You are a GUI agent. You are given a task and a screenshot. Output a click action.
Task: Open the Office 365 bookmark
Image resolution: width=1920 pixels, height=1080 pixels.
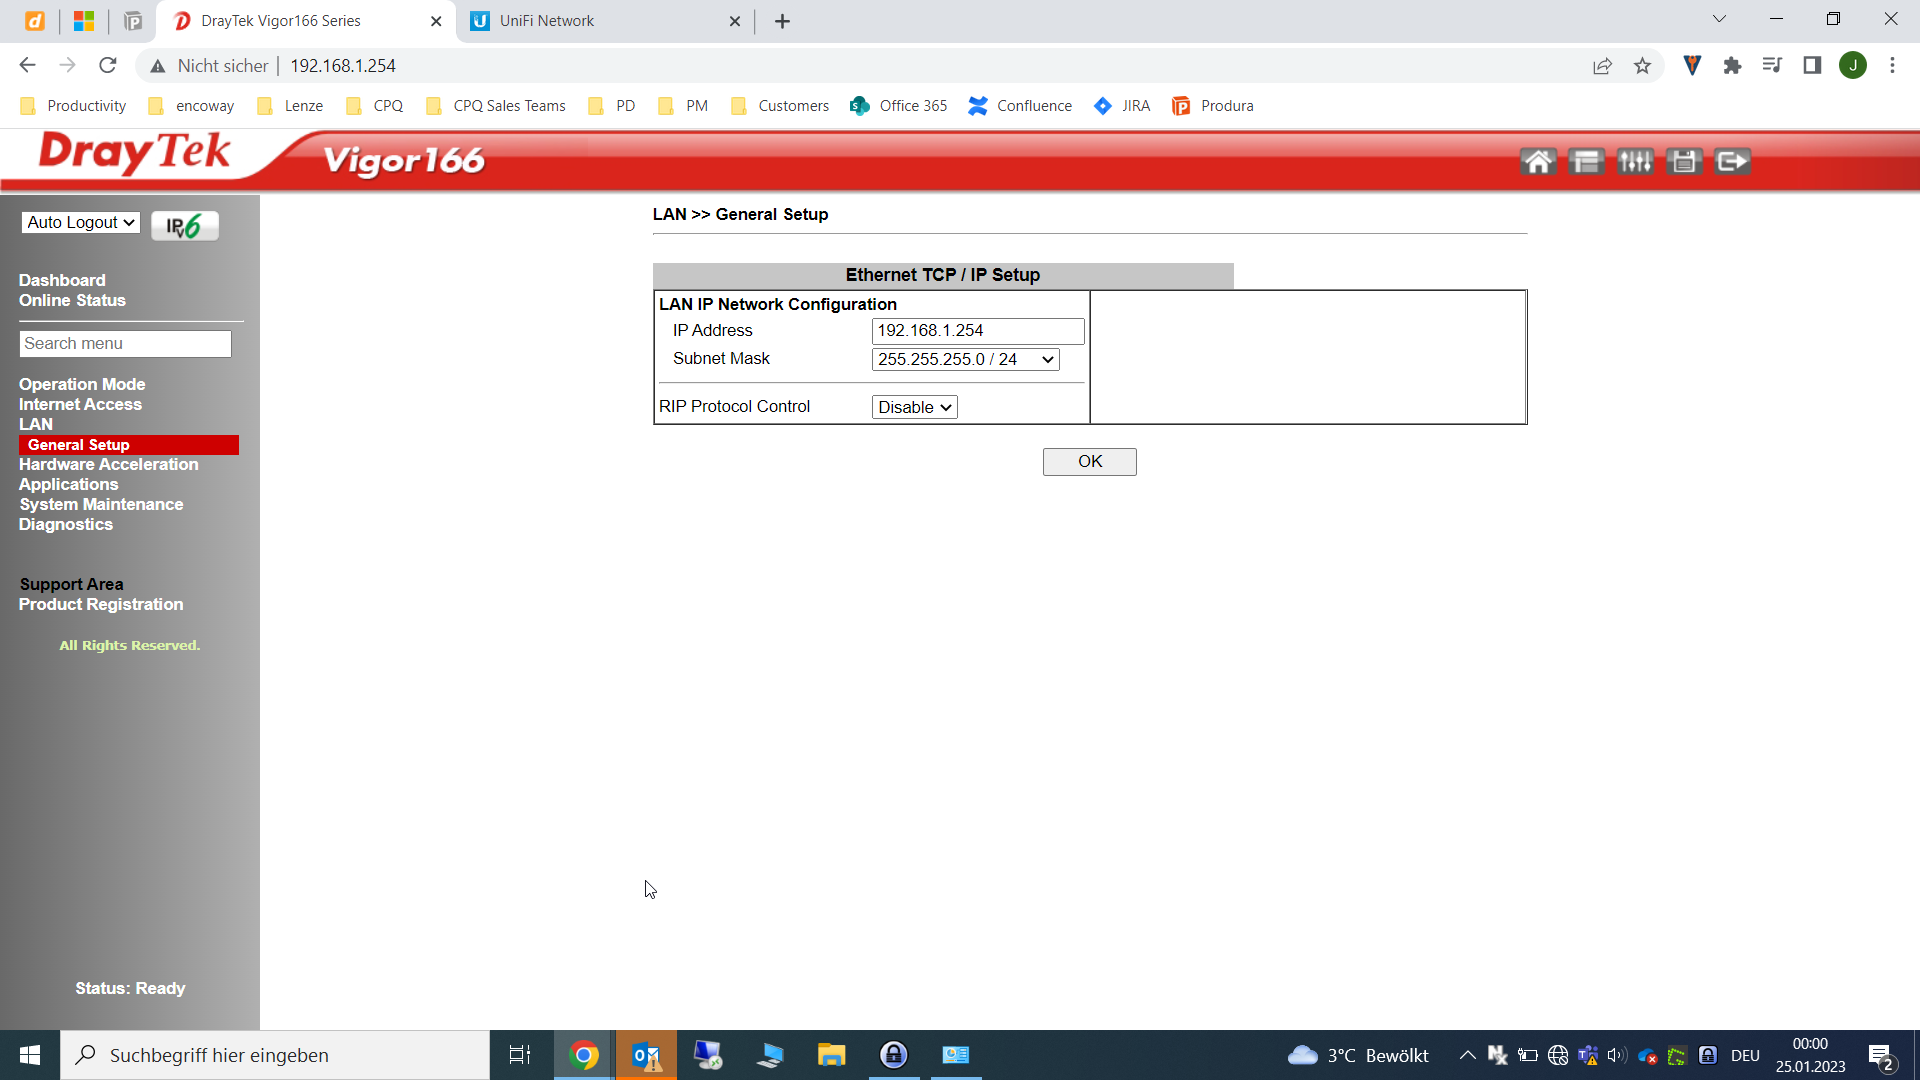[898, 106]
